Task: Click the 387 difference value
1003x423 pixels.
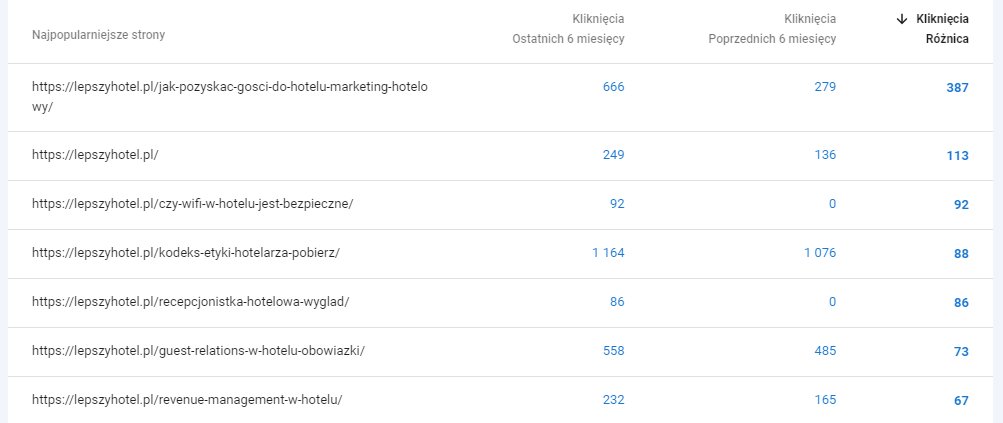Action: (x=957, y=88)
